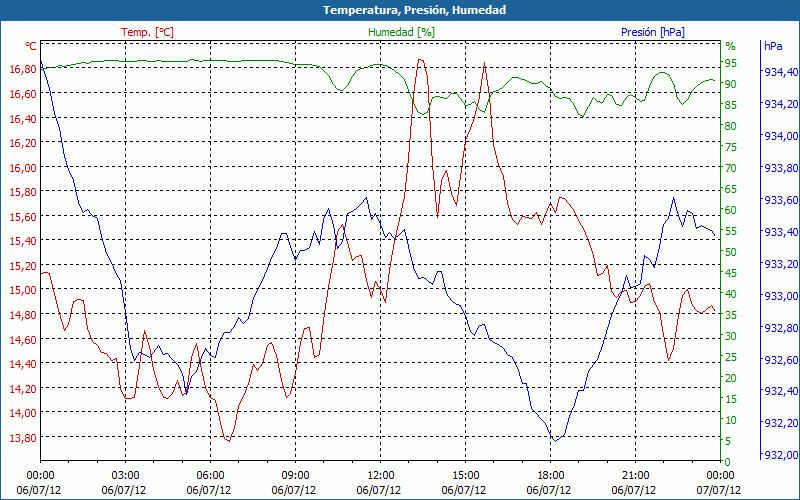Click humidity axis value '85'
This screenshot has width=800, height=500.
tap(731, 105)
